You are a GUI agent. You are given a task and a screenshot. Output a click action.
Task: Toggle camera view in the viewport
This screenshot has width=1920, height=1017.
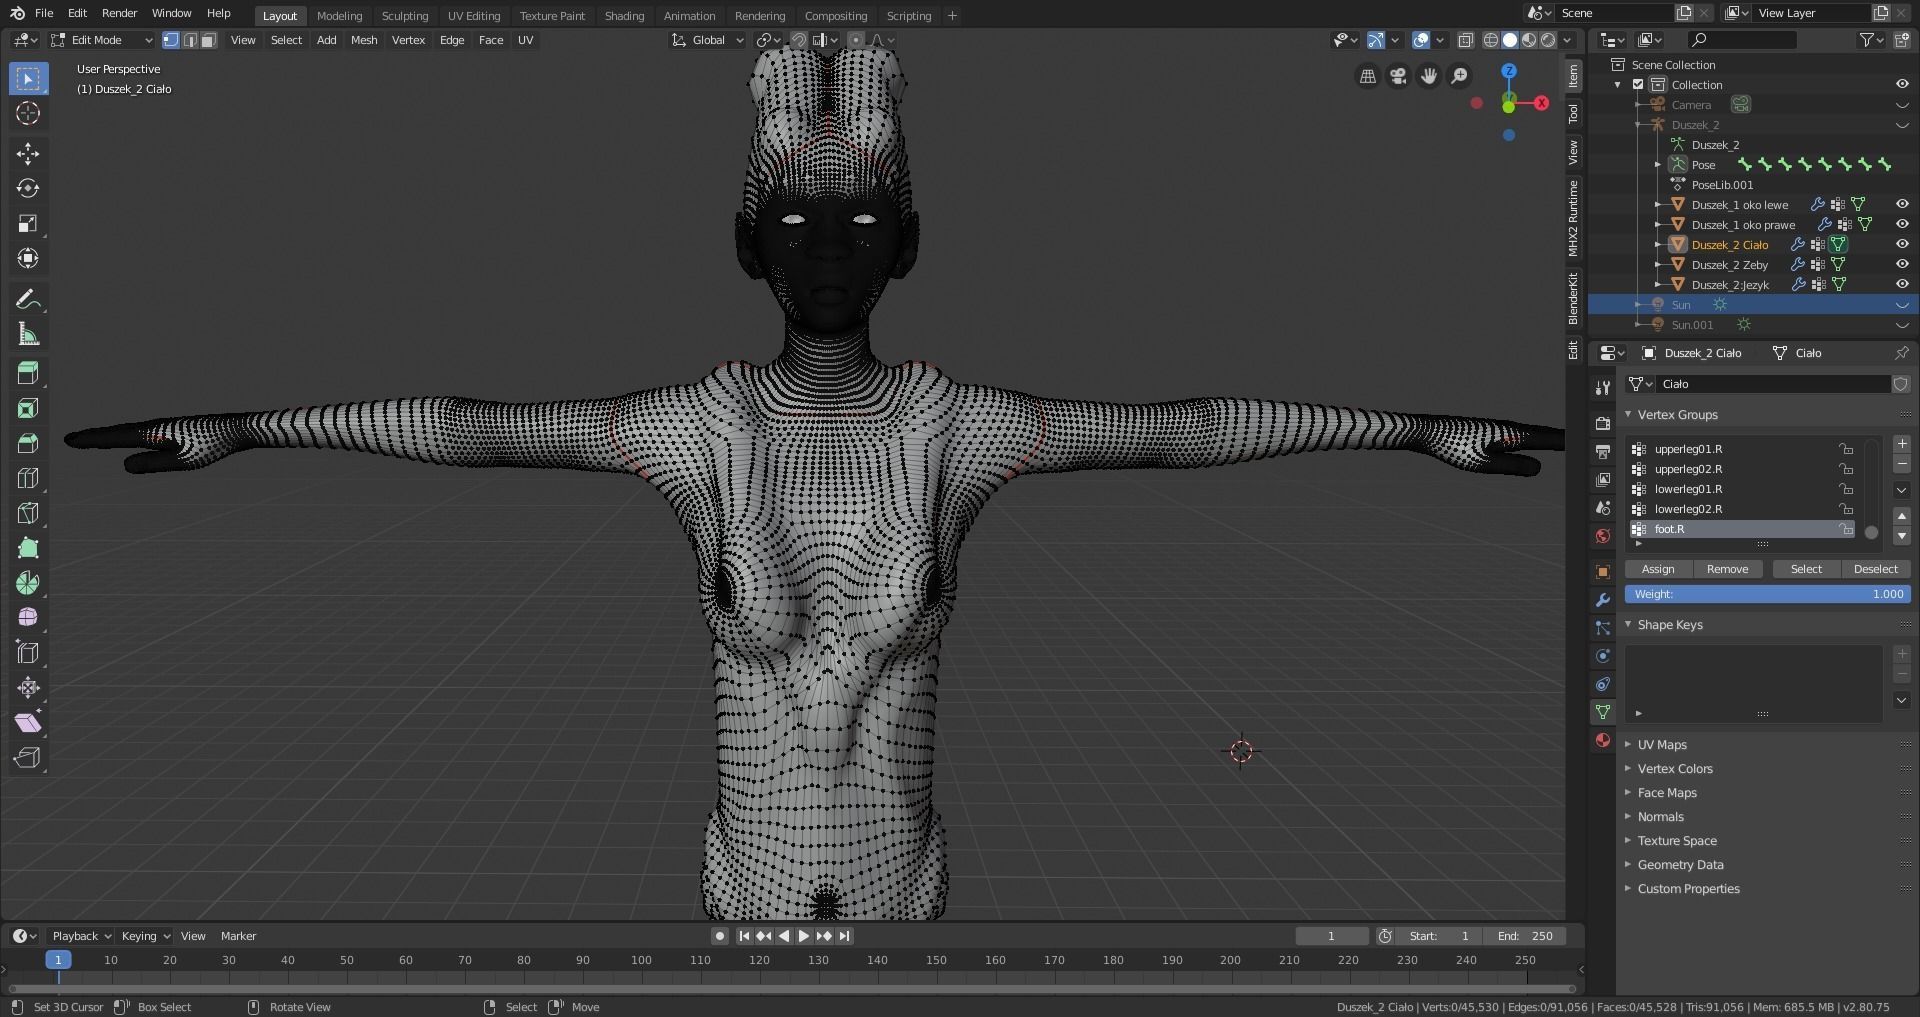coord(1398,76)
